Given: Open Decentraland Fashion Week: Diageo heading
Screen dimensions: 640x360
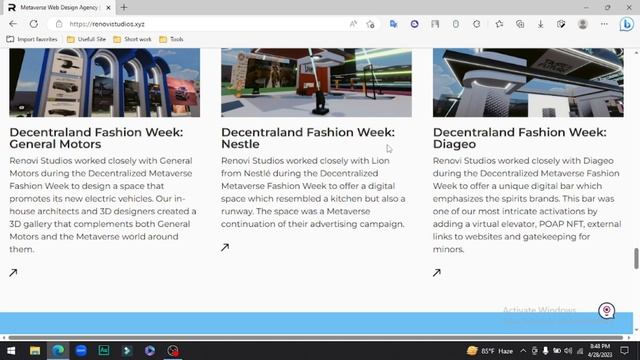Looking at the screenshot, I should point(520,138).
